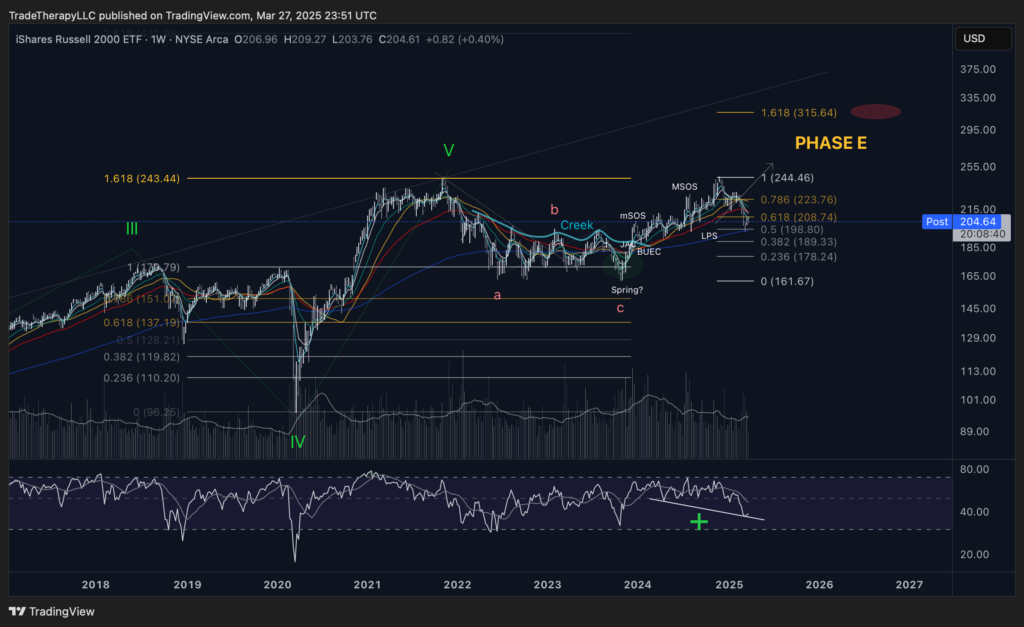Image resolution: width=1024 pixels, height=627 pixels.
Task: Select the 2020 label on time axis
Action: click(x=277, y=584)
